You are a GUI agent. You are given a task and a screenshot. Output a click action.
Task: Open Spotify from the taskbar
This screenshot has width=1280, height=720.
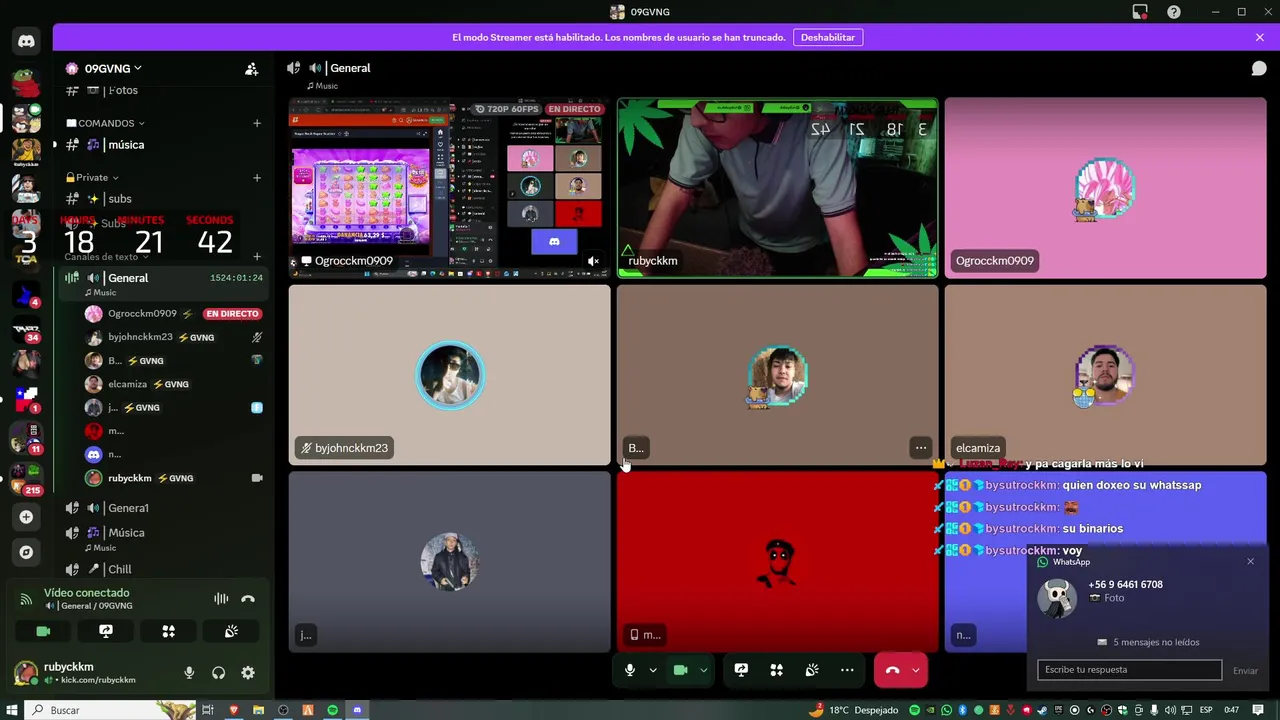(x=332, y=710)
